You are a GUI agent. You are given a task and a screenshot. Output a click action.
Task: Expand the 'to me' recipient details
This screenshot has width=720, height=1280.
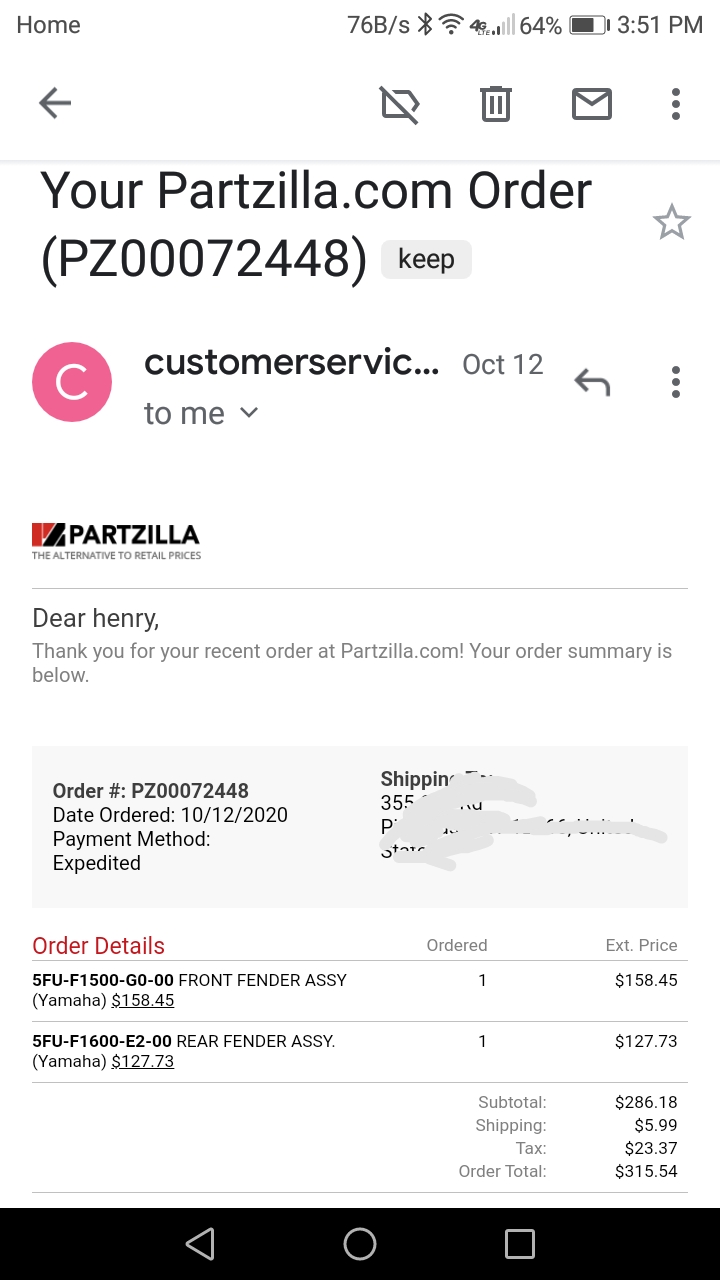tap(203, 413)
